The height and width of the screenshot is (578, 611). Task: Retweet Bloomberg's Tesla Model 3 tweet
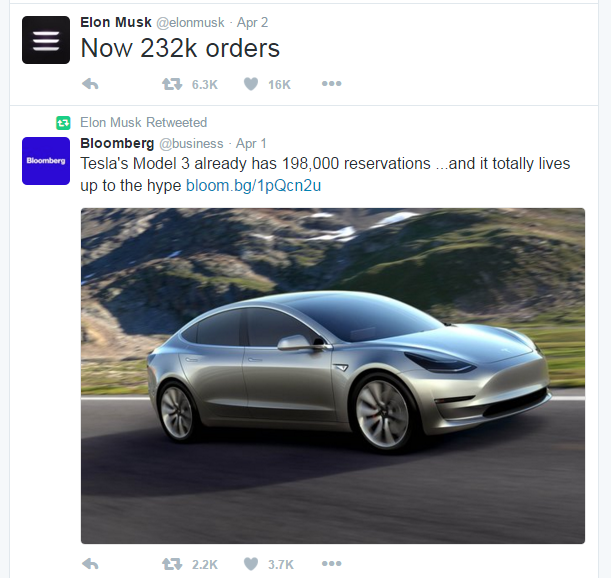[172, 564]
